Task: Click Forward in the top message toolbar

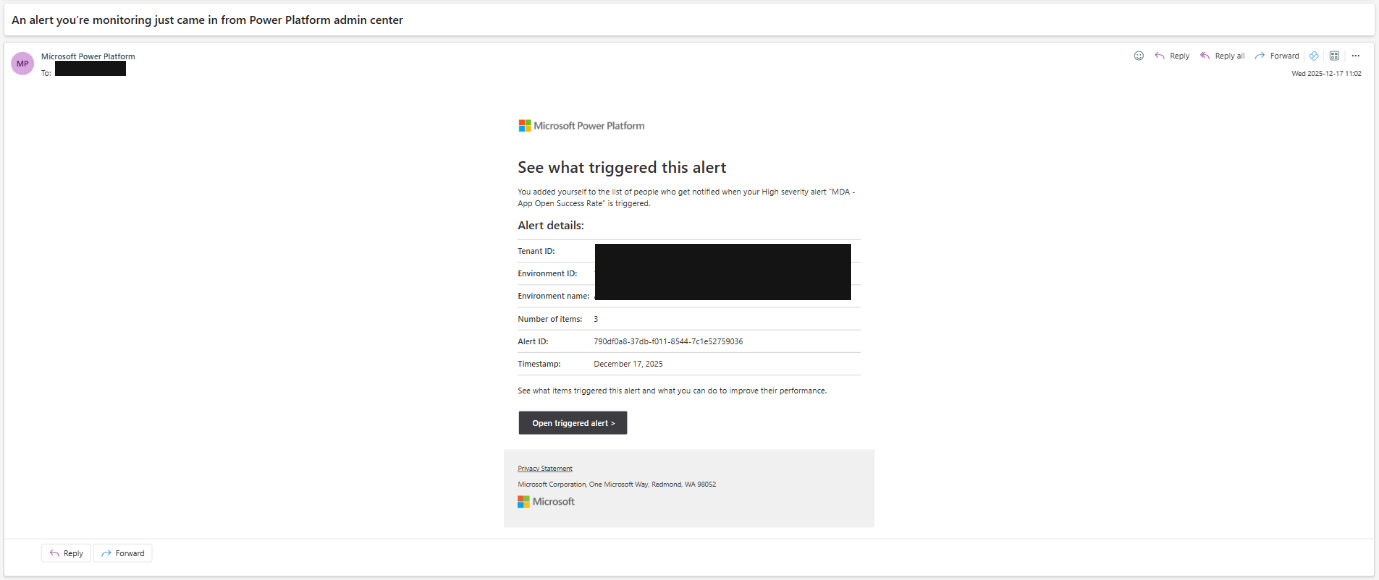Action: click(1277, 56)
